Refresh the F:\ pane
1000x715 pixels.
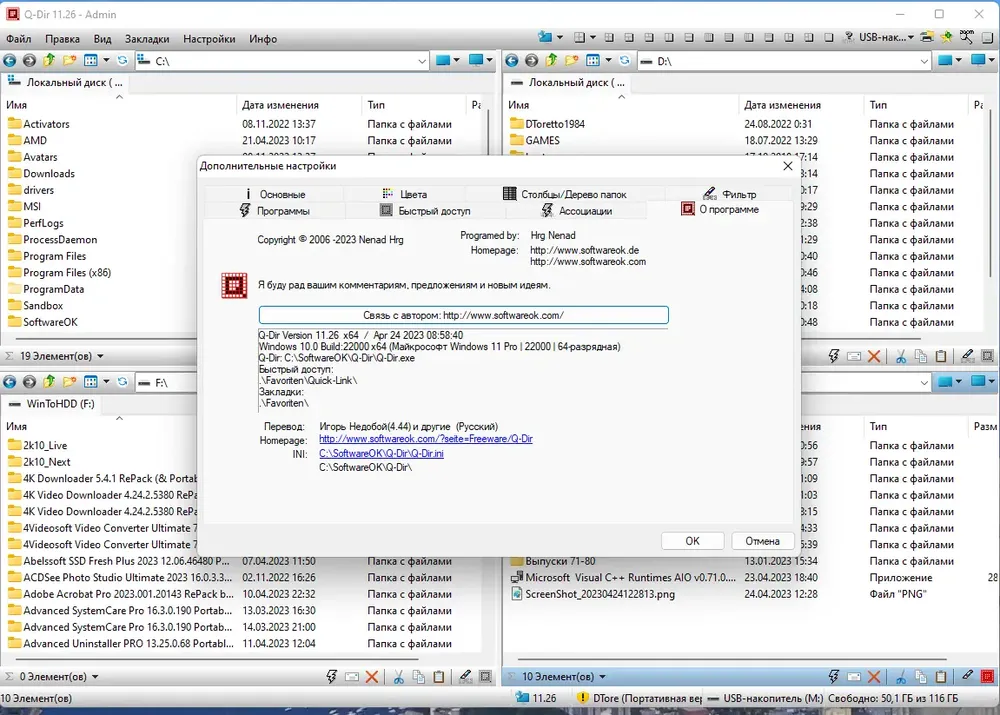(122, 382)
